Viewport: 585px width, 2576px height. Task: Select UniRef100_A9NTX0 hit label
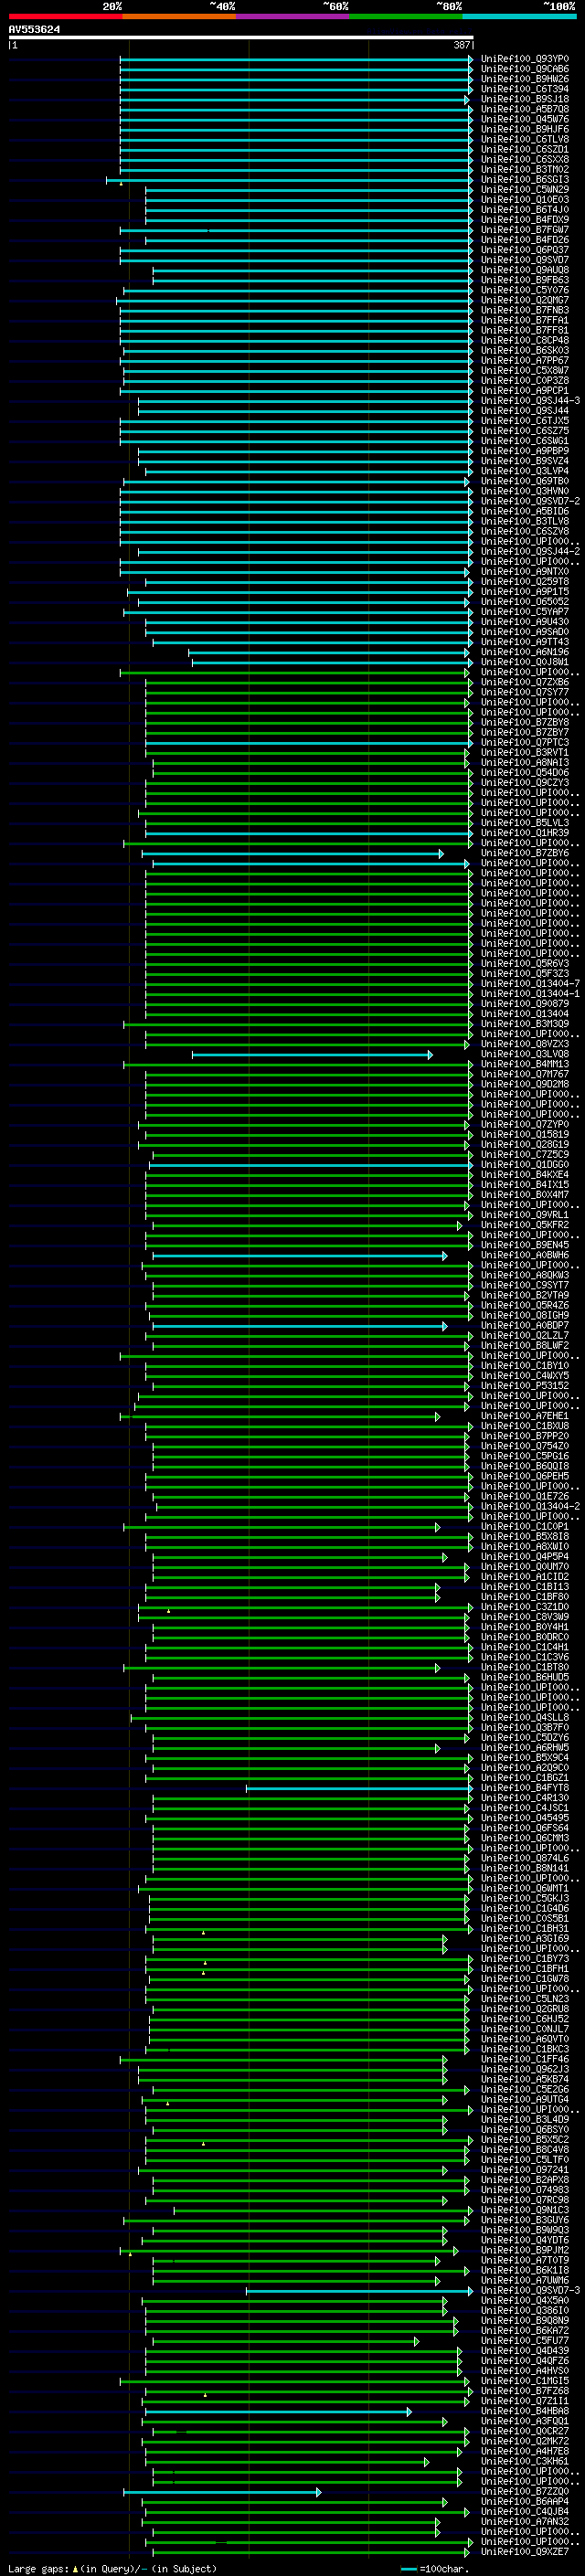tap(524, 572)
